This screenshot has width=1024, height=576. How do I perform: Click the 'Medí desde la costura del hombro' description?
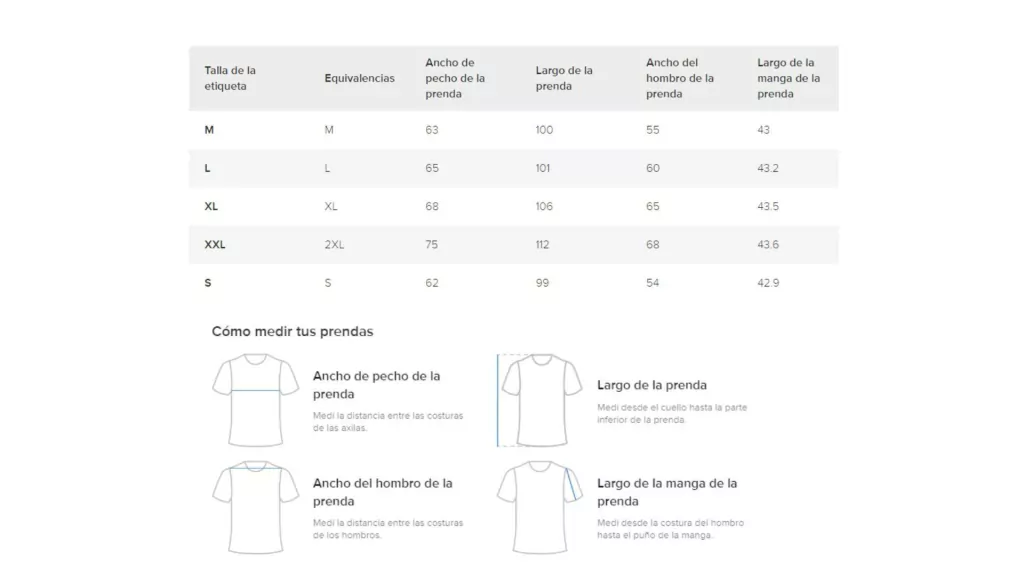670,529
